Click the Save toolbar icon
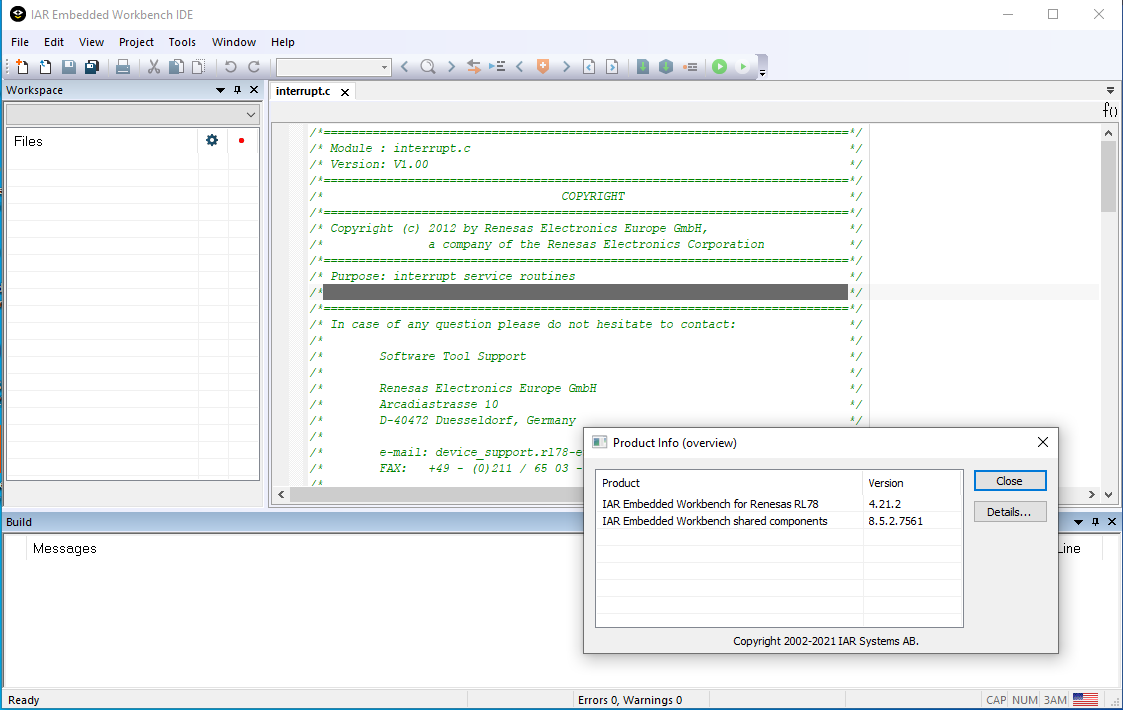The image size is (1123, 710). [x=69, y=67]
